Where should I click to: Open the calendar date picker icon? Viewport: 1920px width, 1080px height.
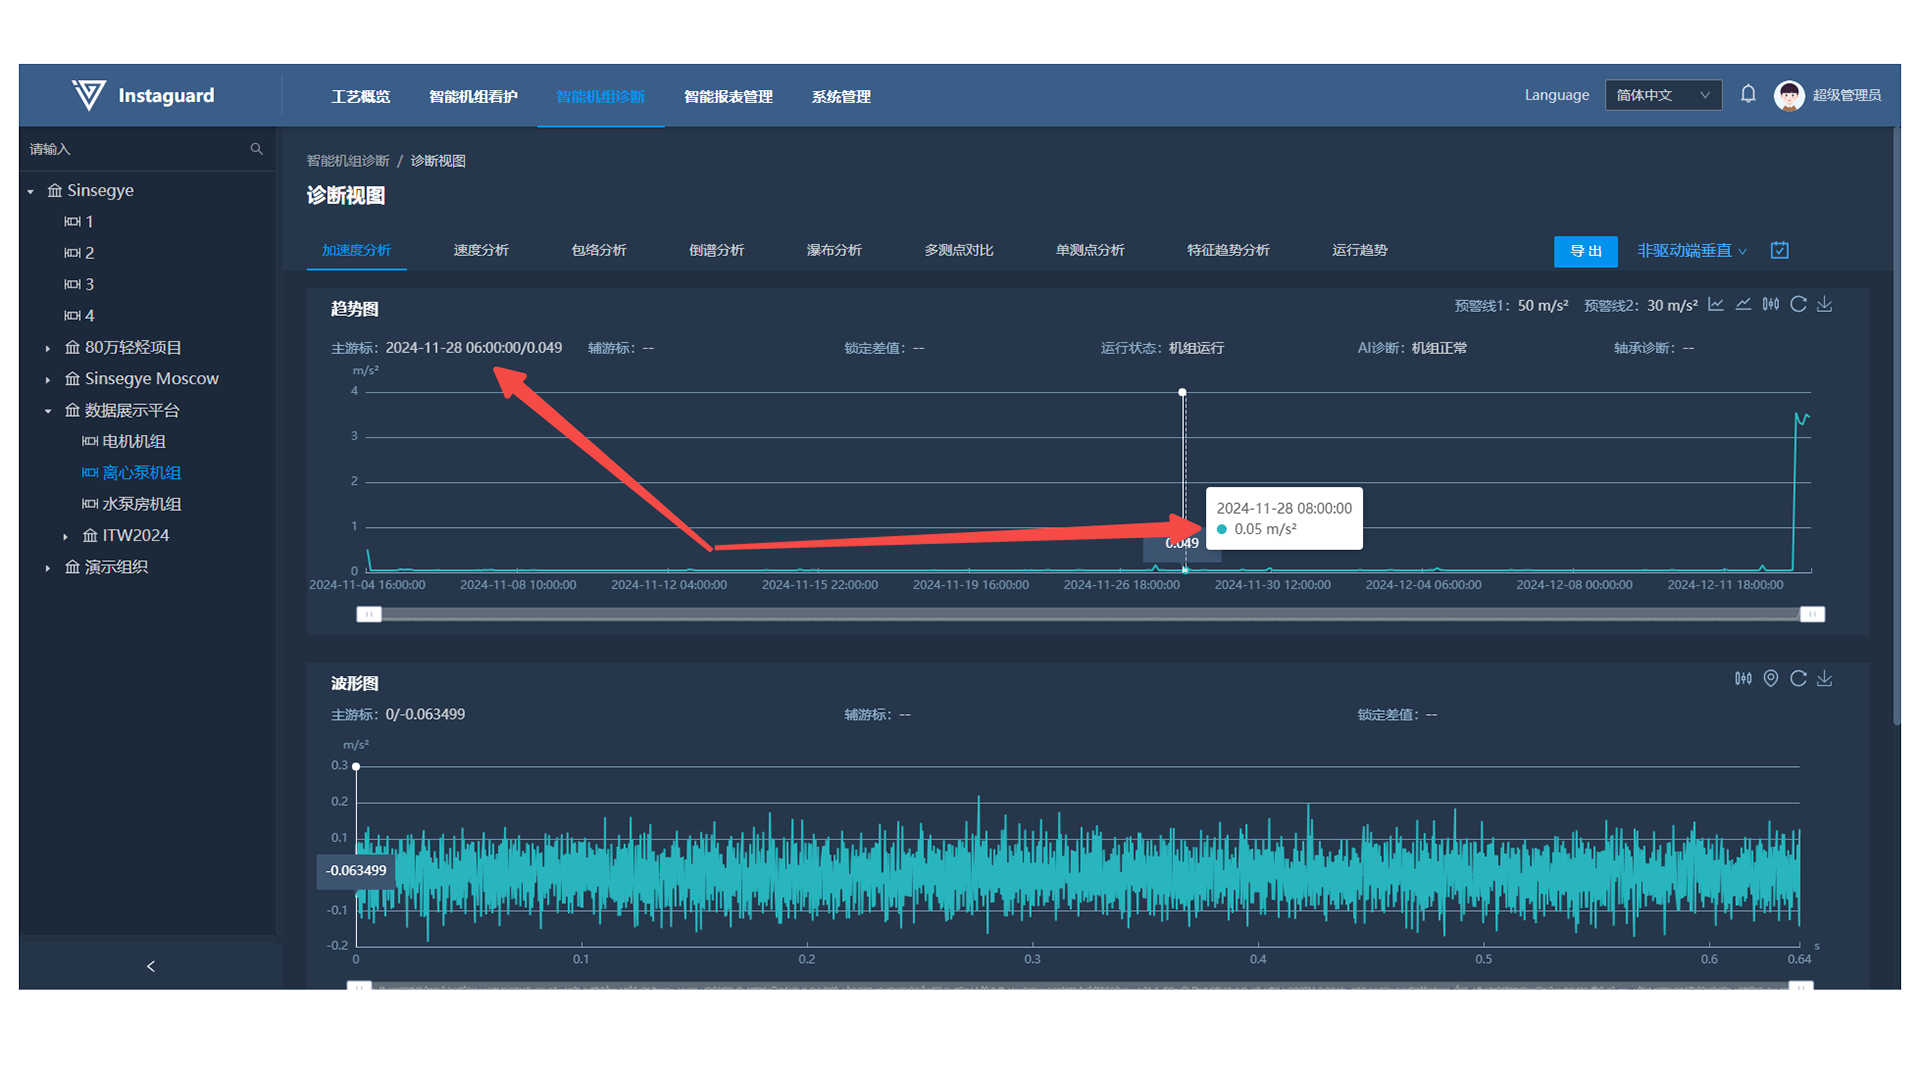pyautogui.click(x=1780, y=250)
